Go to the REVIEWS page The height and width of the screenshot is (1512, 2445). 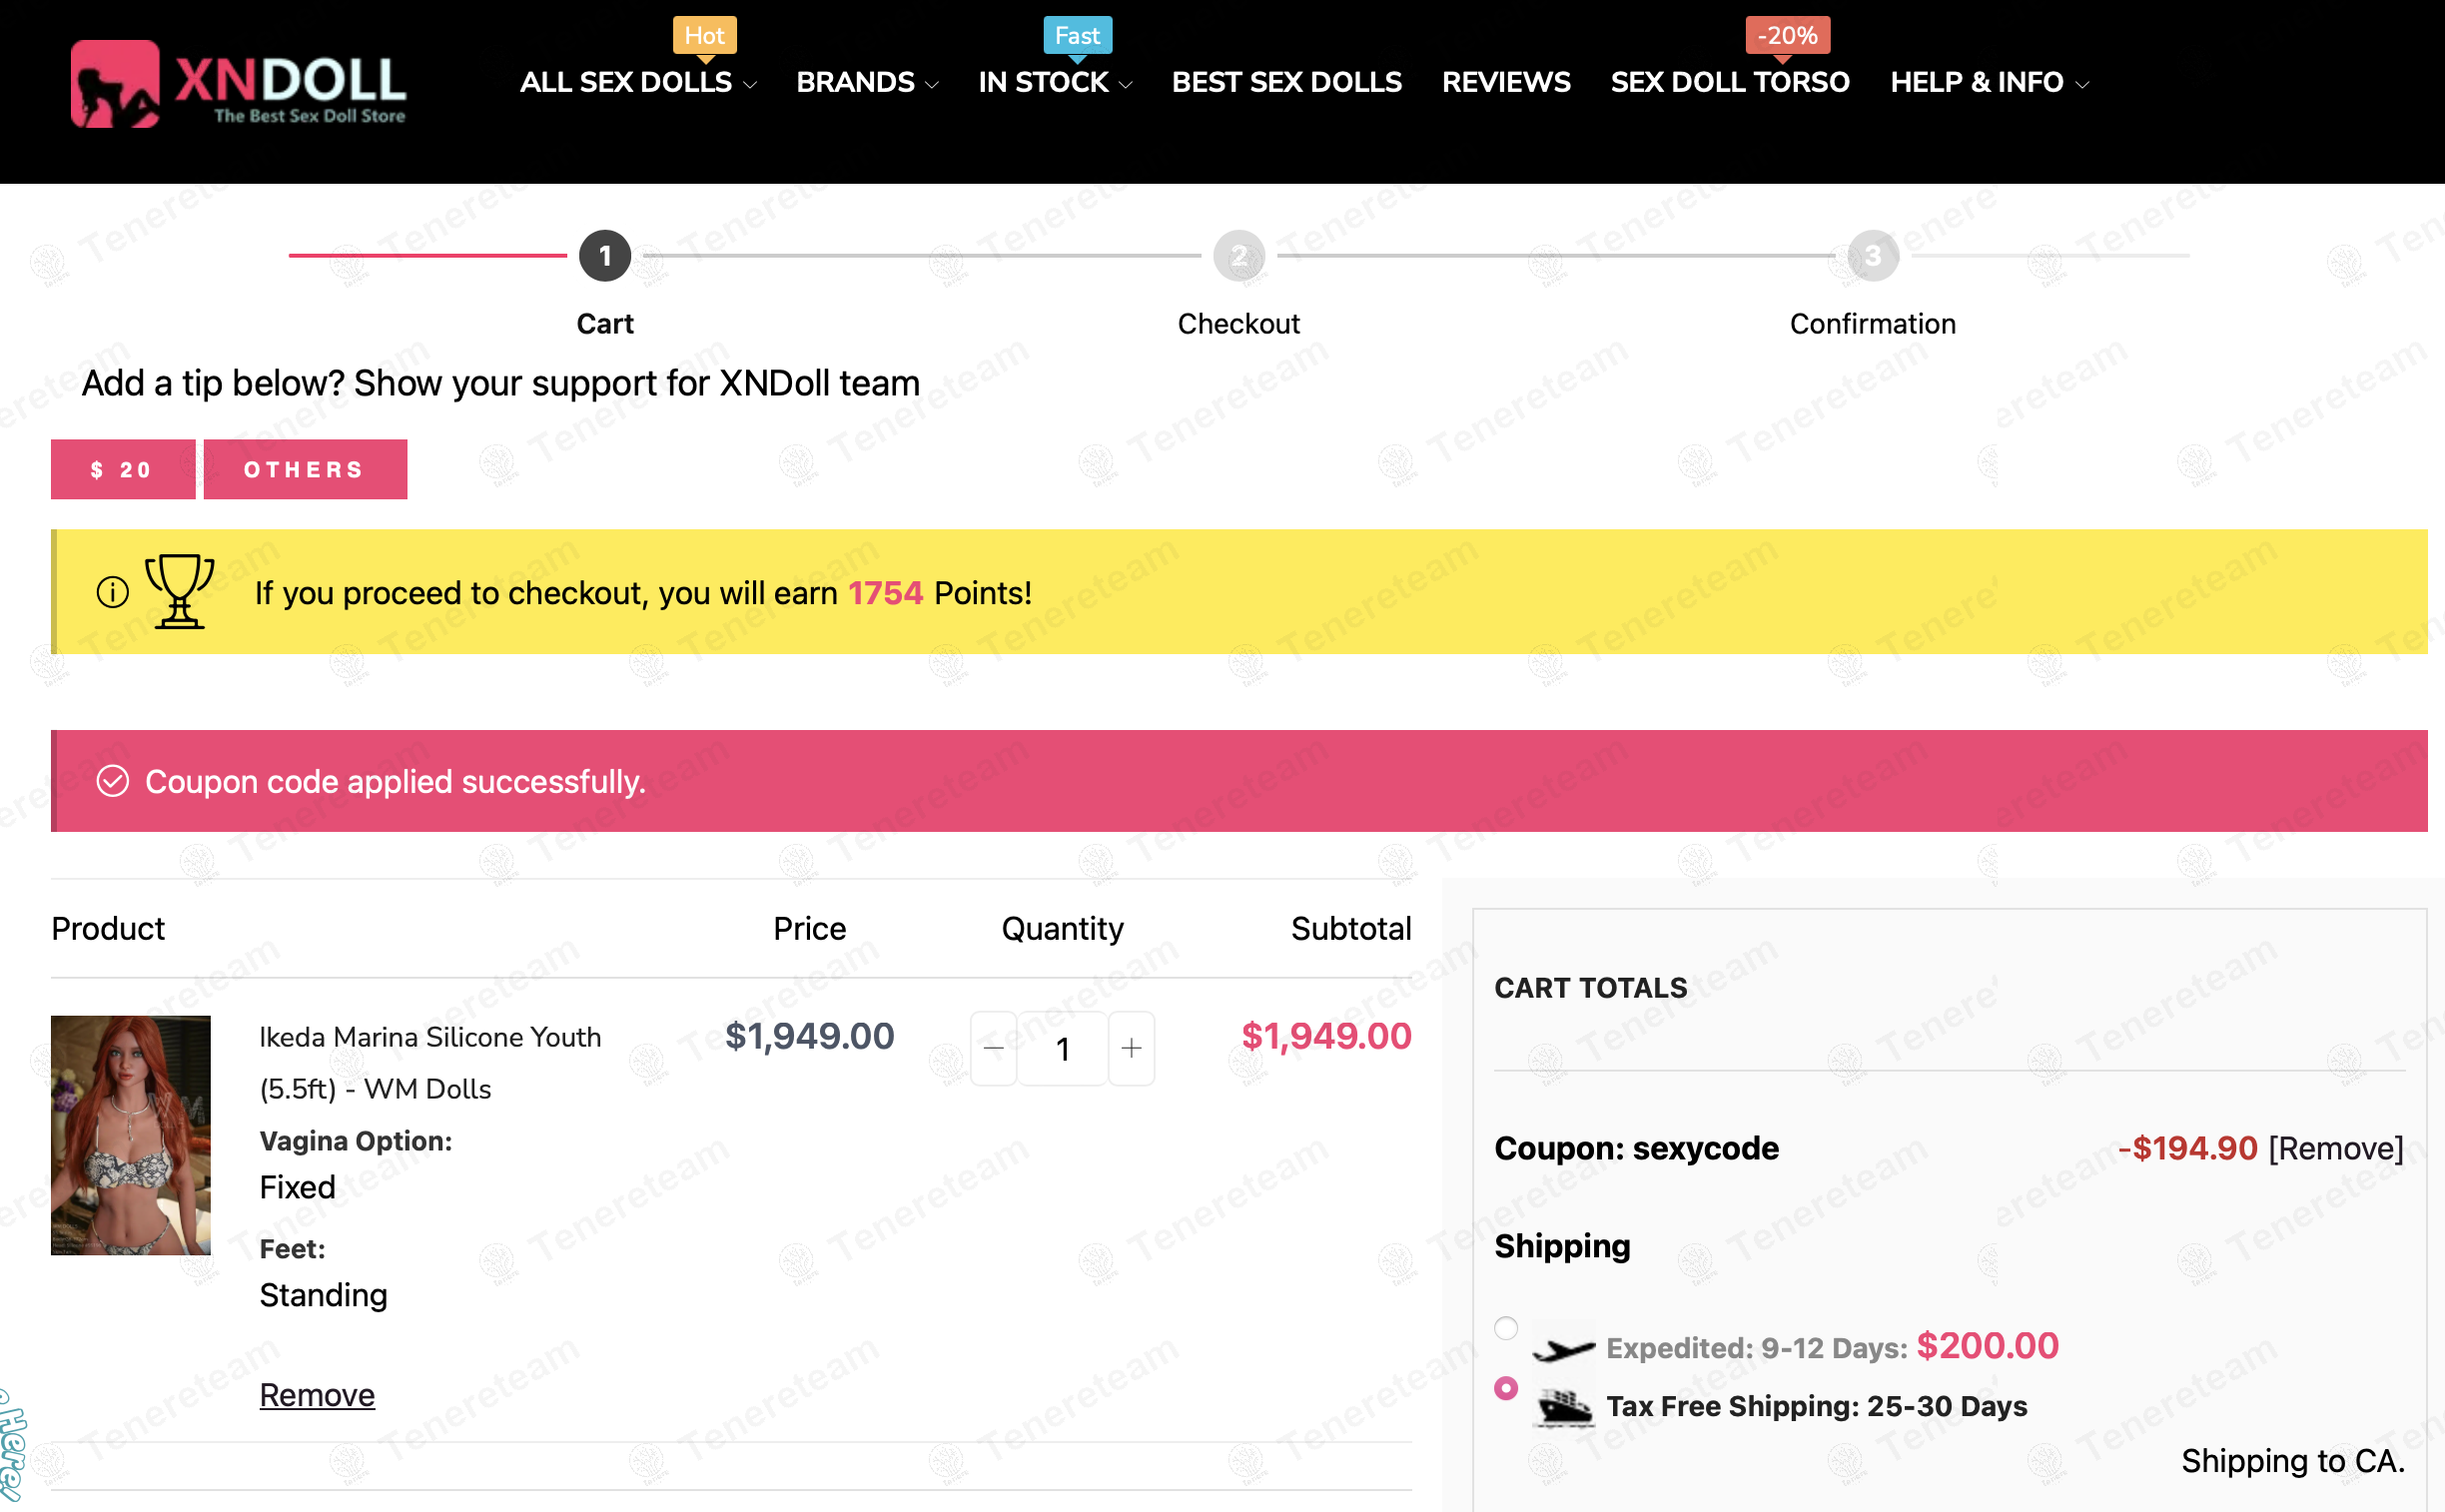tap(1506, 82)
